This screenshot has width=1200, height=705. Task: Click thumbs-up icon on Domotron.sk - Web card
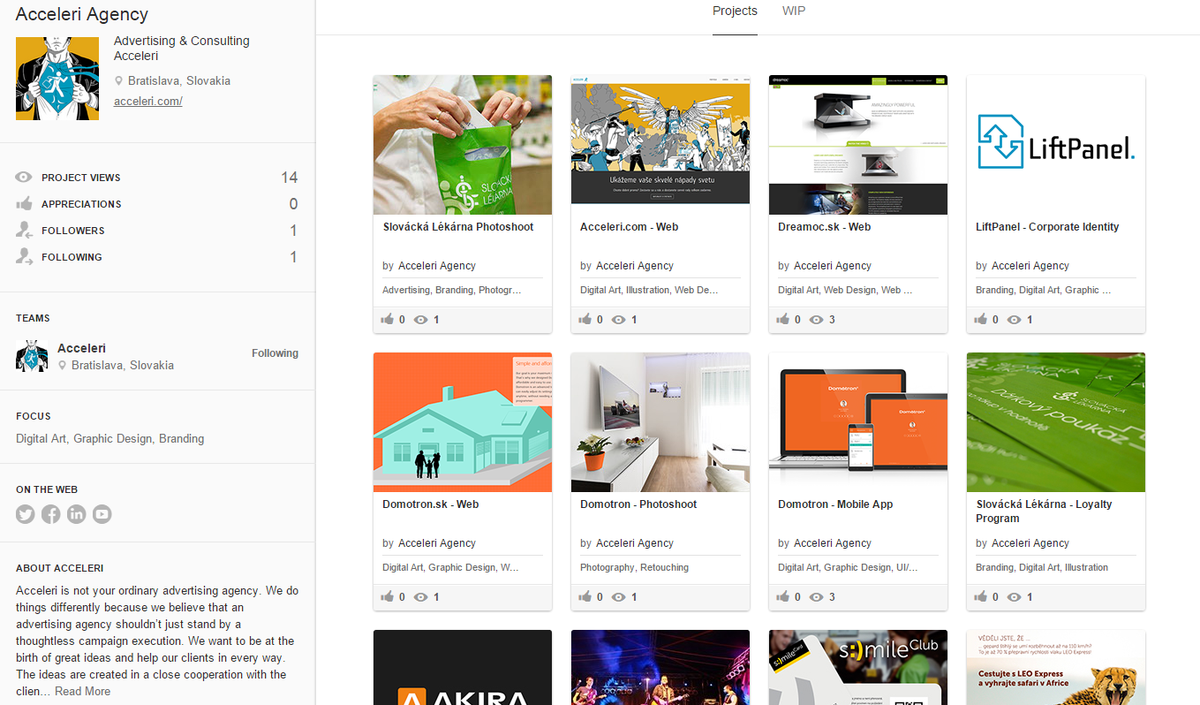387,597
